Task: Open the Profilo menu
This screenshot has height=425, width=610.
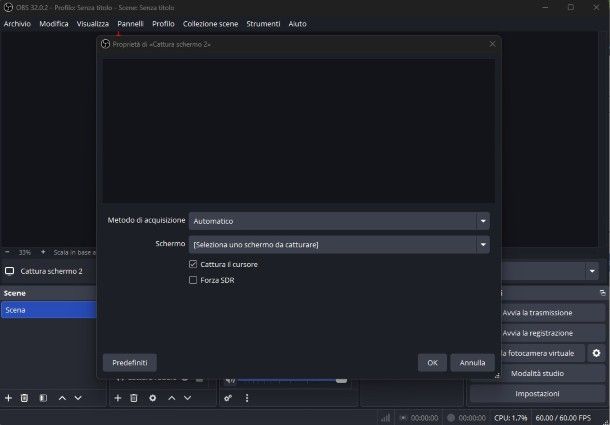Action: point(163,24)
